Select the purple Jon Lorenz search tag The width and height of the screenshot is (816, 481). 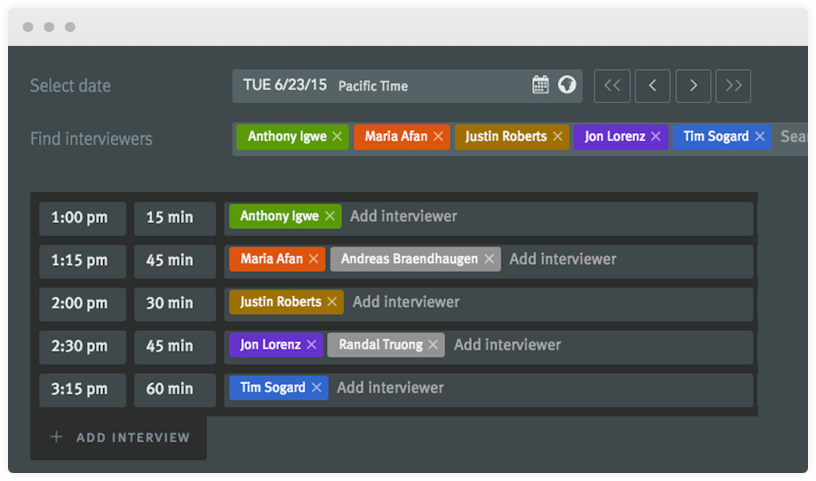612,137
